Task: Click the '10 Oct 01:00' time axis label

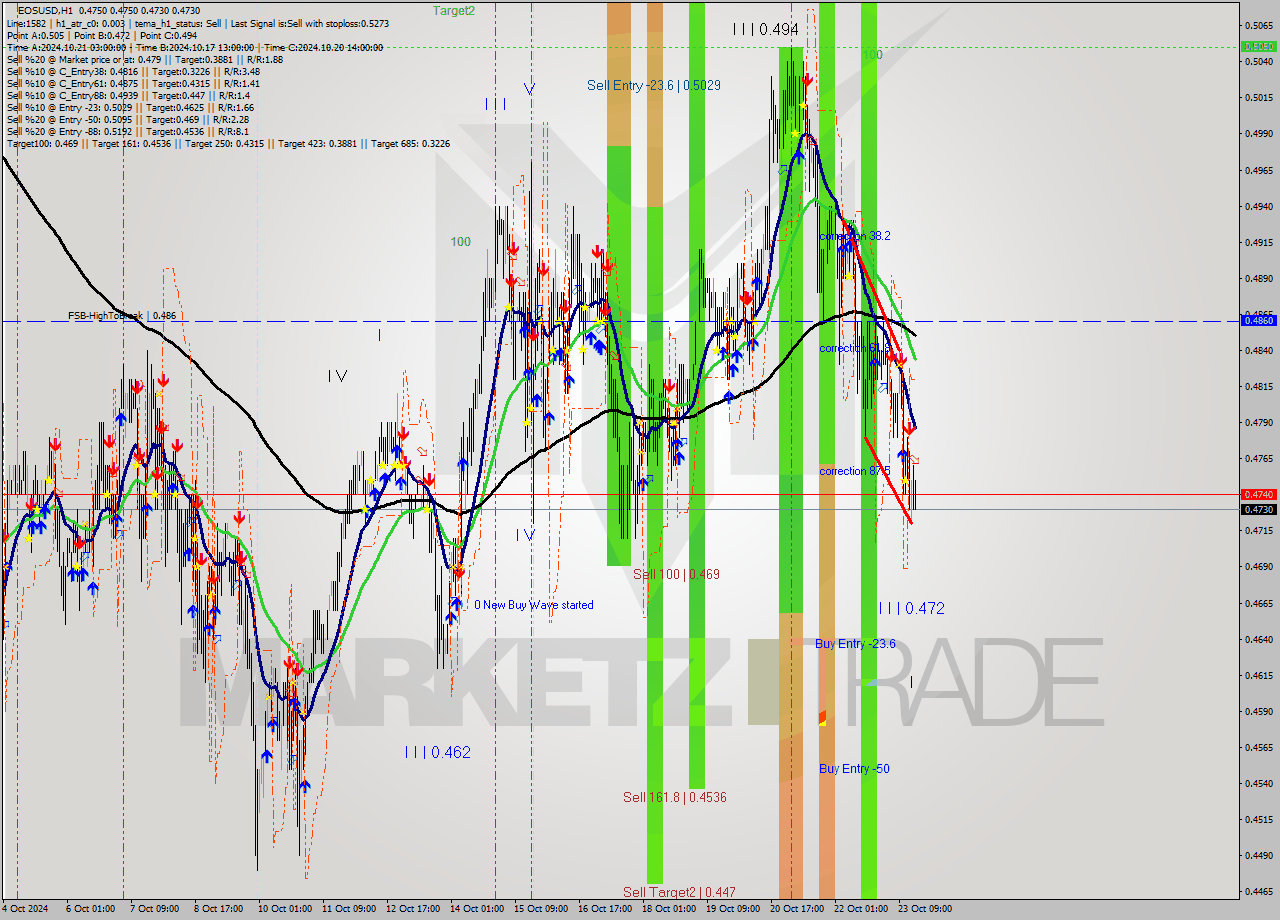Action: click(284, 909)
